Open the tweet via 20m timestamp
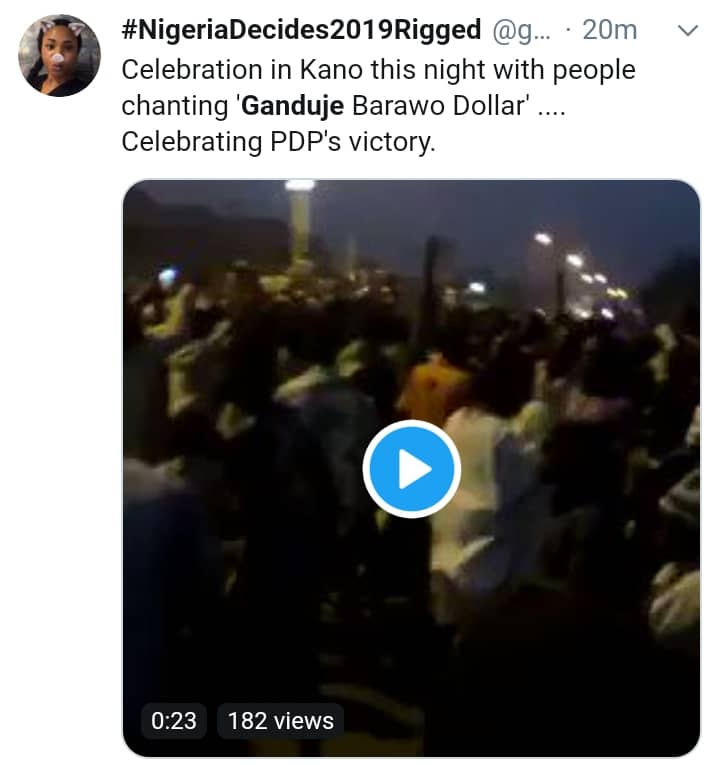Viewport: 720px width, 765px height. point(610,30)
